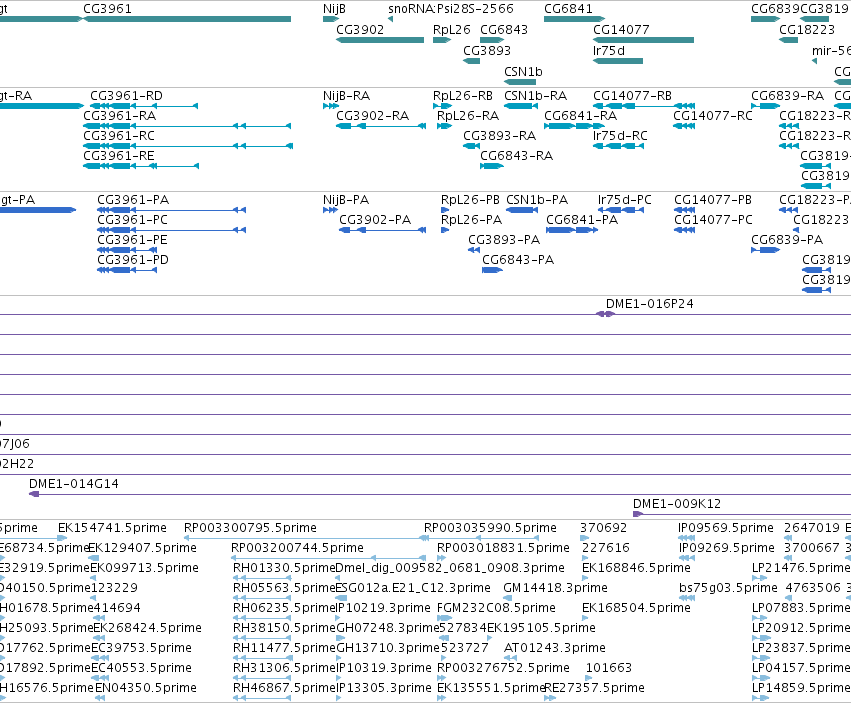851x703 pixels.
Task: Select transcript RpL26-RA
Action: 468,116
